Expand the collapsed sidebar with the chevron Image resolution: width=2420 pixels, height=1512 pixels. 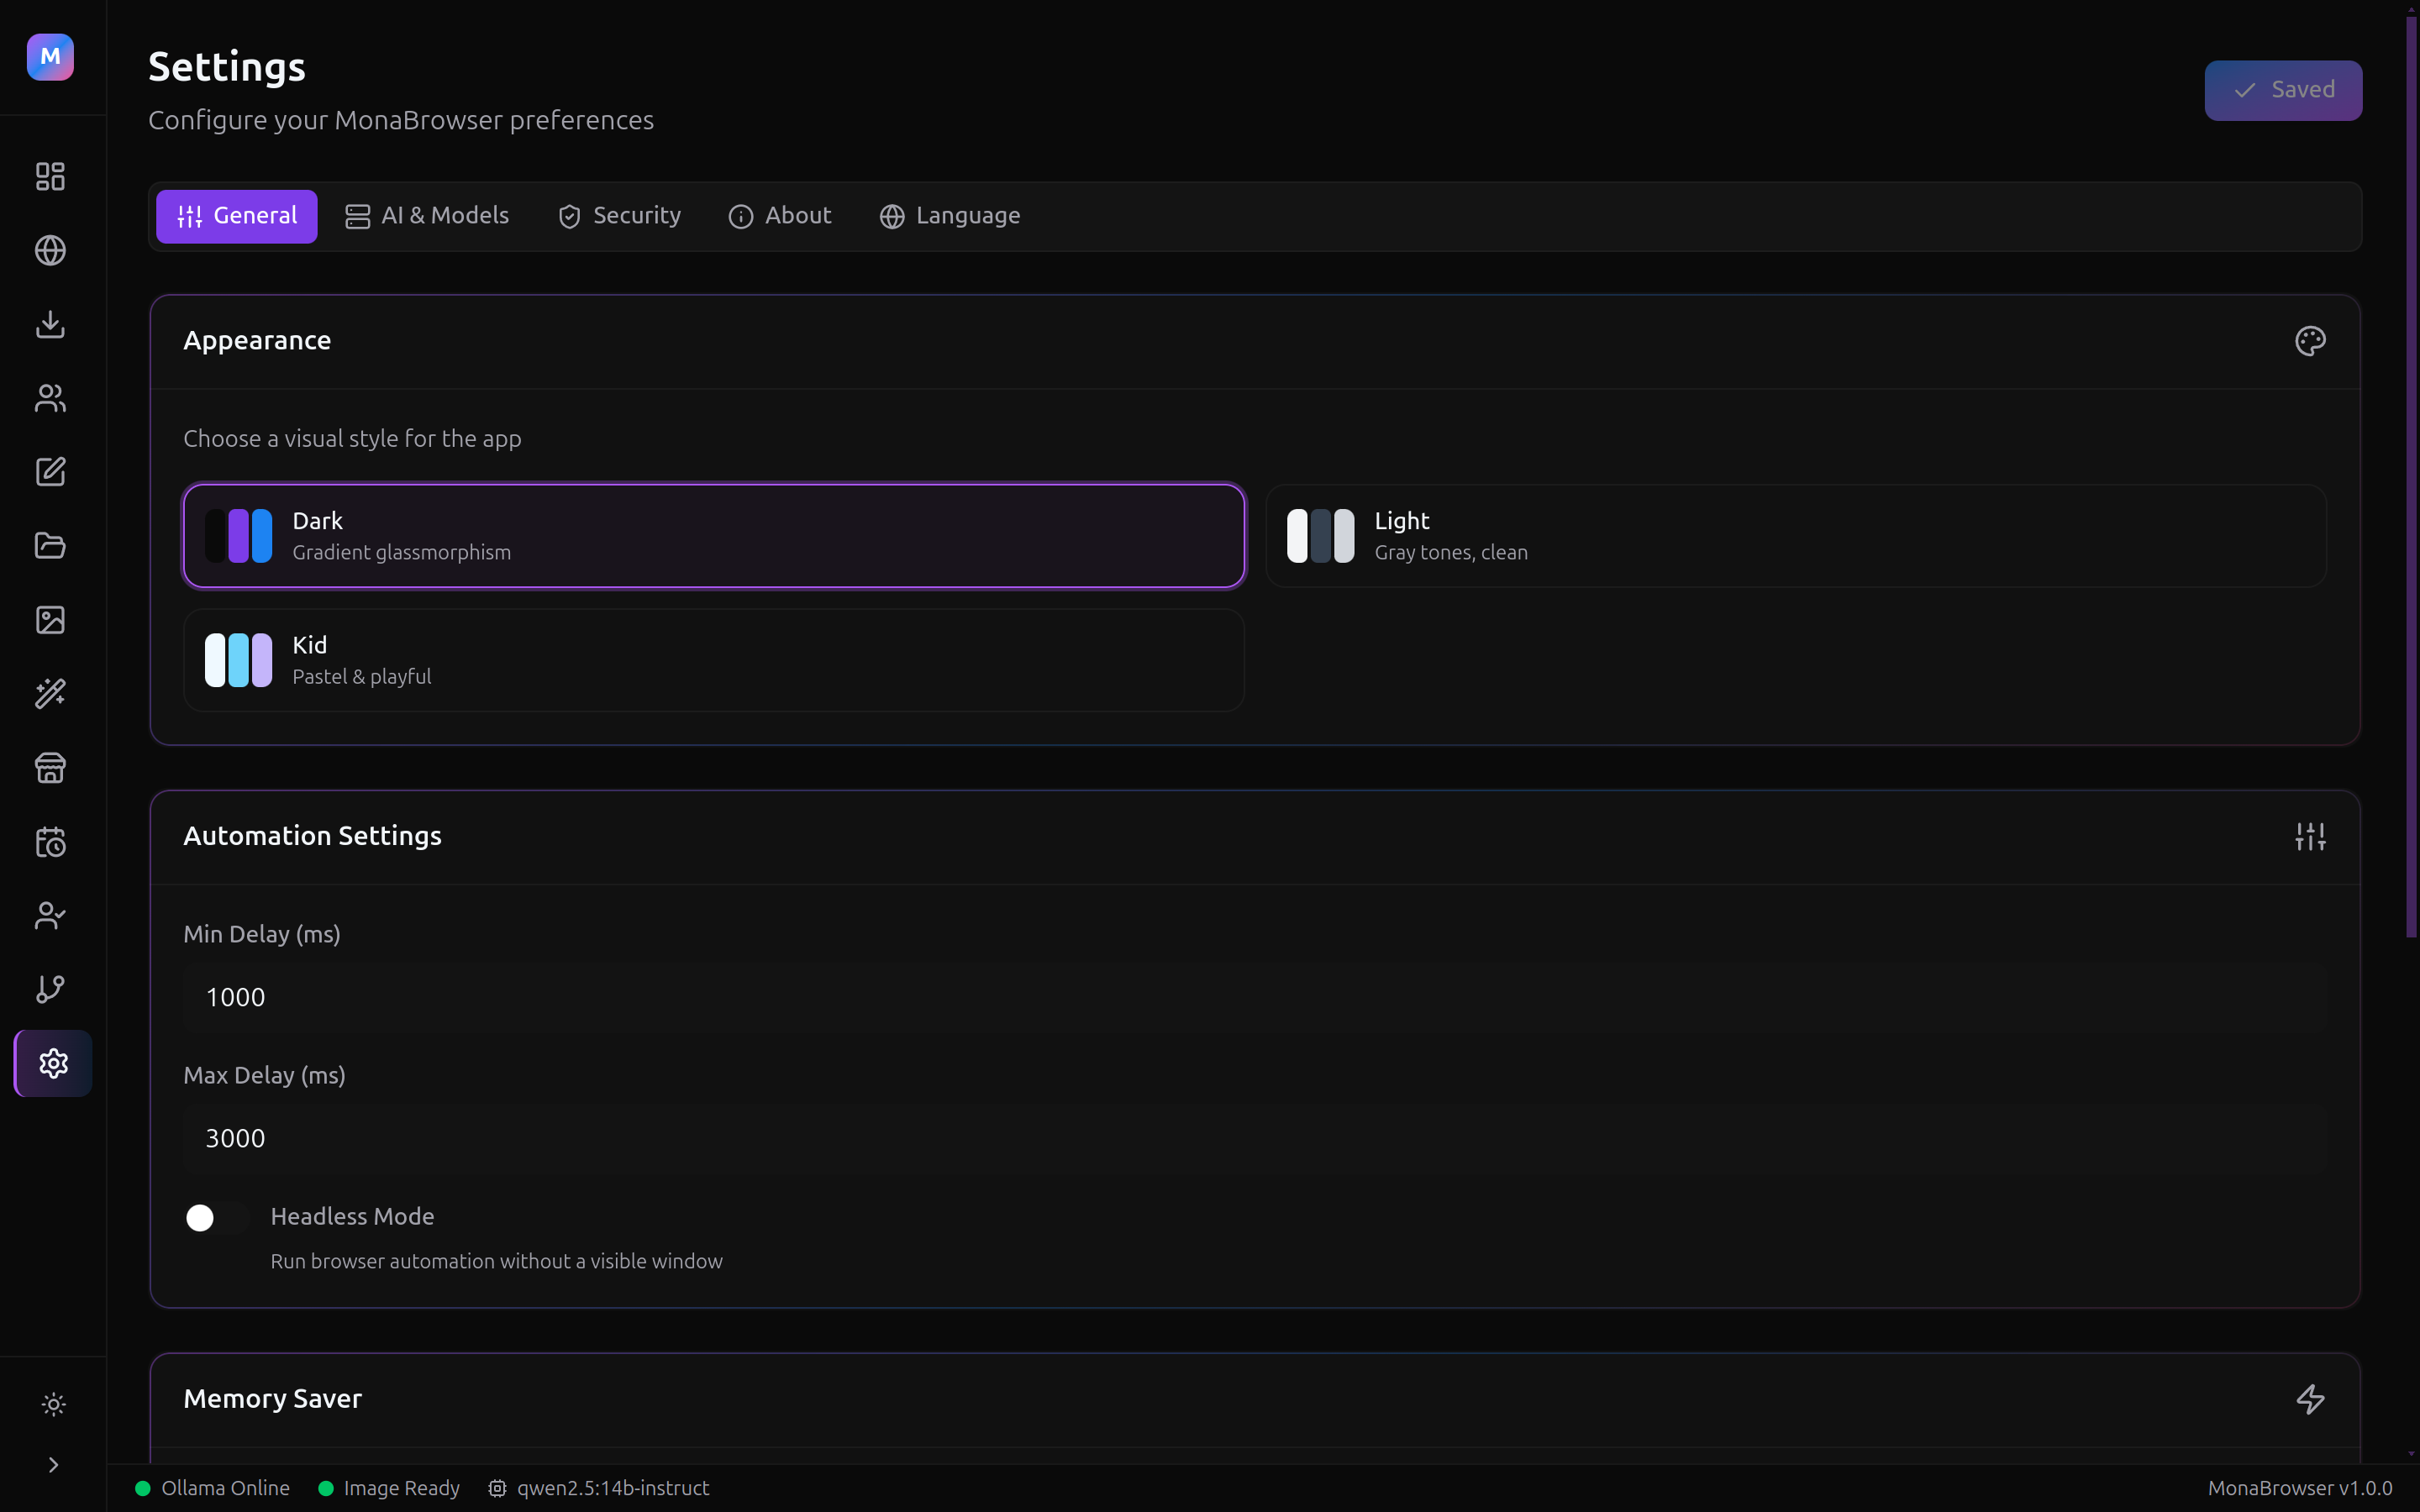tap(52, 1464)
